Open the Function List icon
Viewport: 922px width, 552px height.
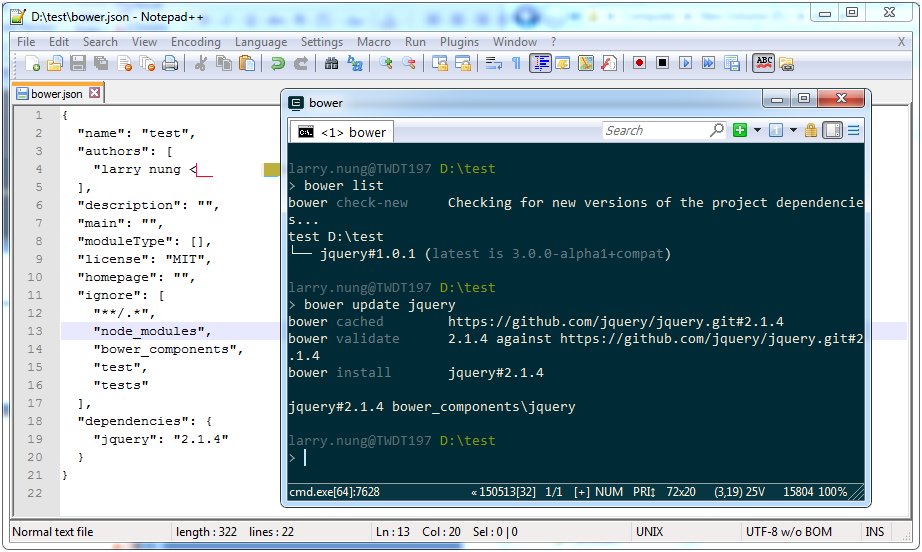(x=609, y=63)
